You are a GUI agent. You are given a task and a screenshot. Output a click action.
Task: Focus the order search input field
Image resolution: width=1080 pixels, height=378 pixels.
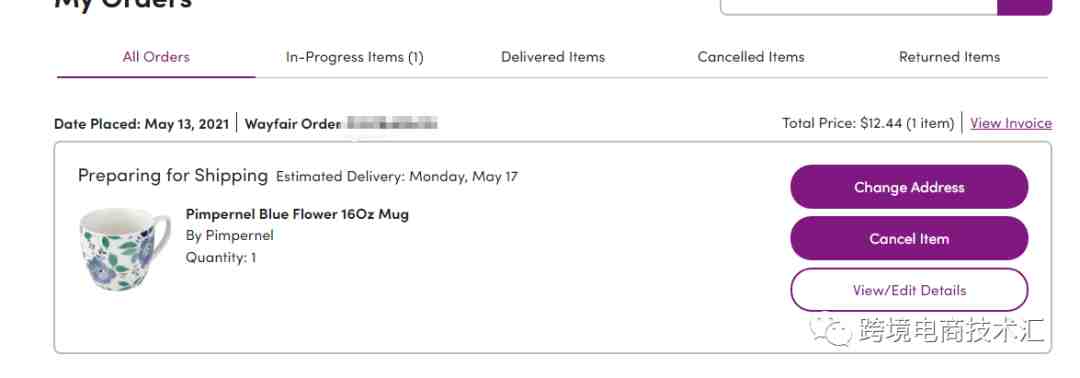tap(858, 6)
